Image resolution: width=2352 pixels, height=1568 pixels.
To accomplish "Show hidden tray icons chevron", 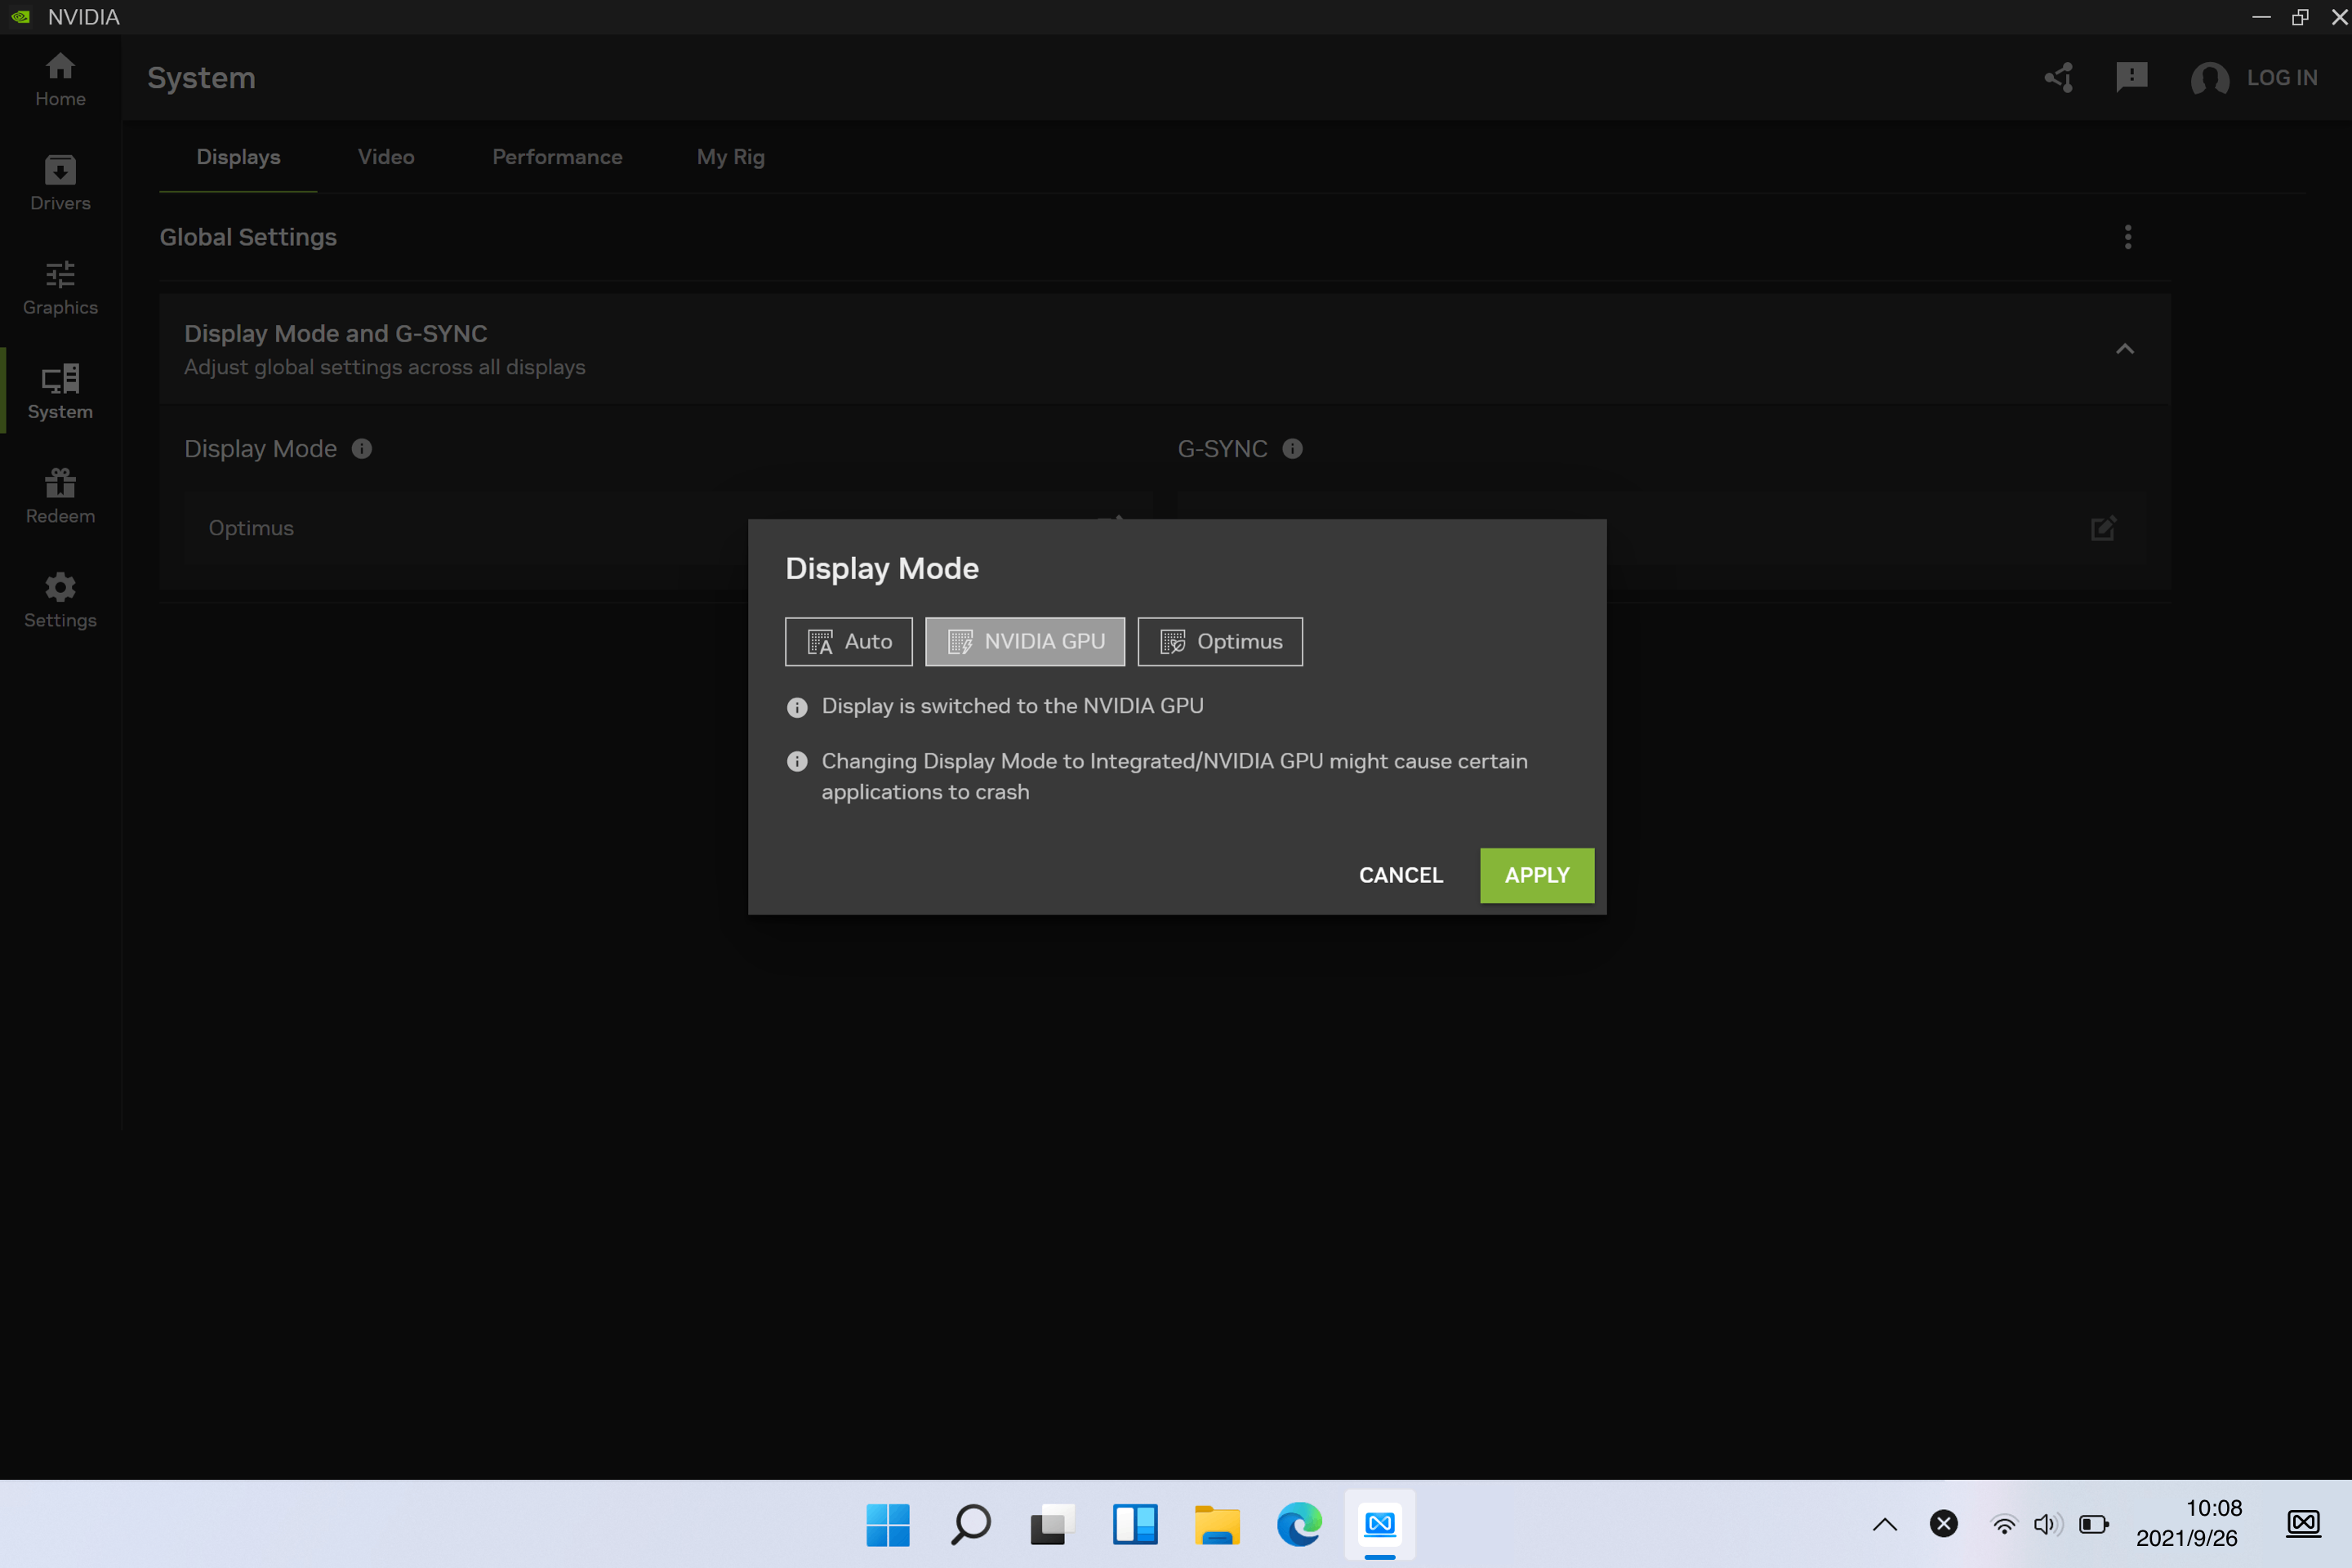I will tap(1884, 1525).
